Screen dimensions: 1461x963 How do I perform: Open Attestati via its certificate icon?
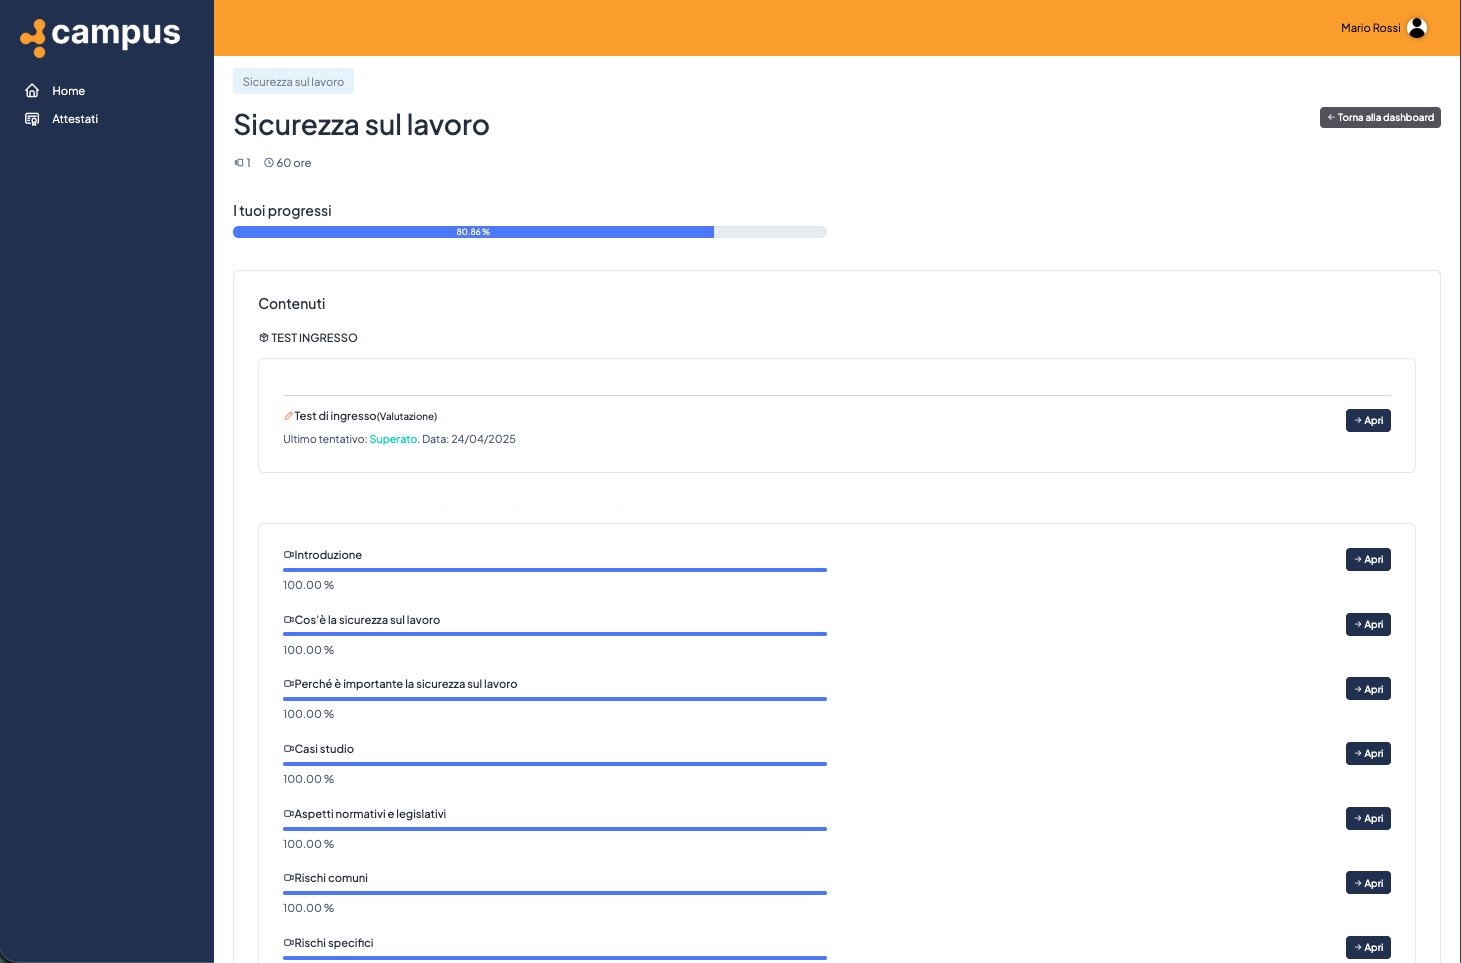coord(32,118)
